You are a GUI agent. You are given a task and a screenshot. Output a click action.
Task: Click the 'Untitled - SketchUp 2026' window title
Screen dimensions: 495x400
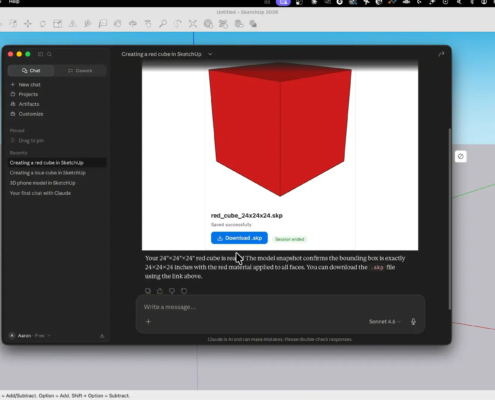pyautogui.click(x=247, y=12)
